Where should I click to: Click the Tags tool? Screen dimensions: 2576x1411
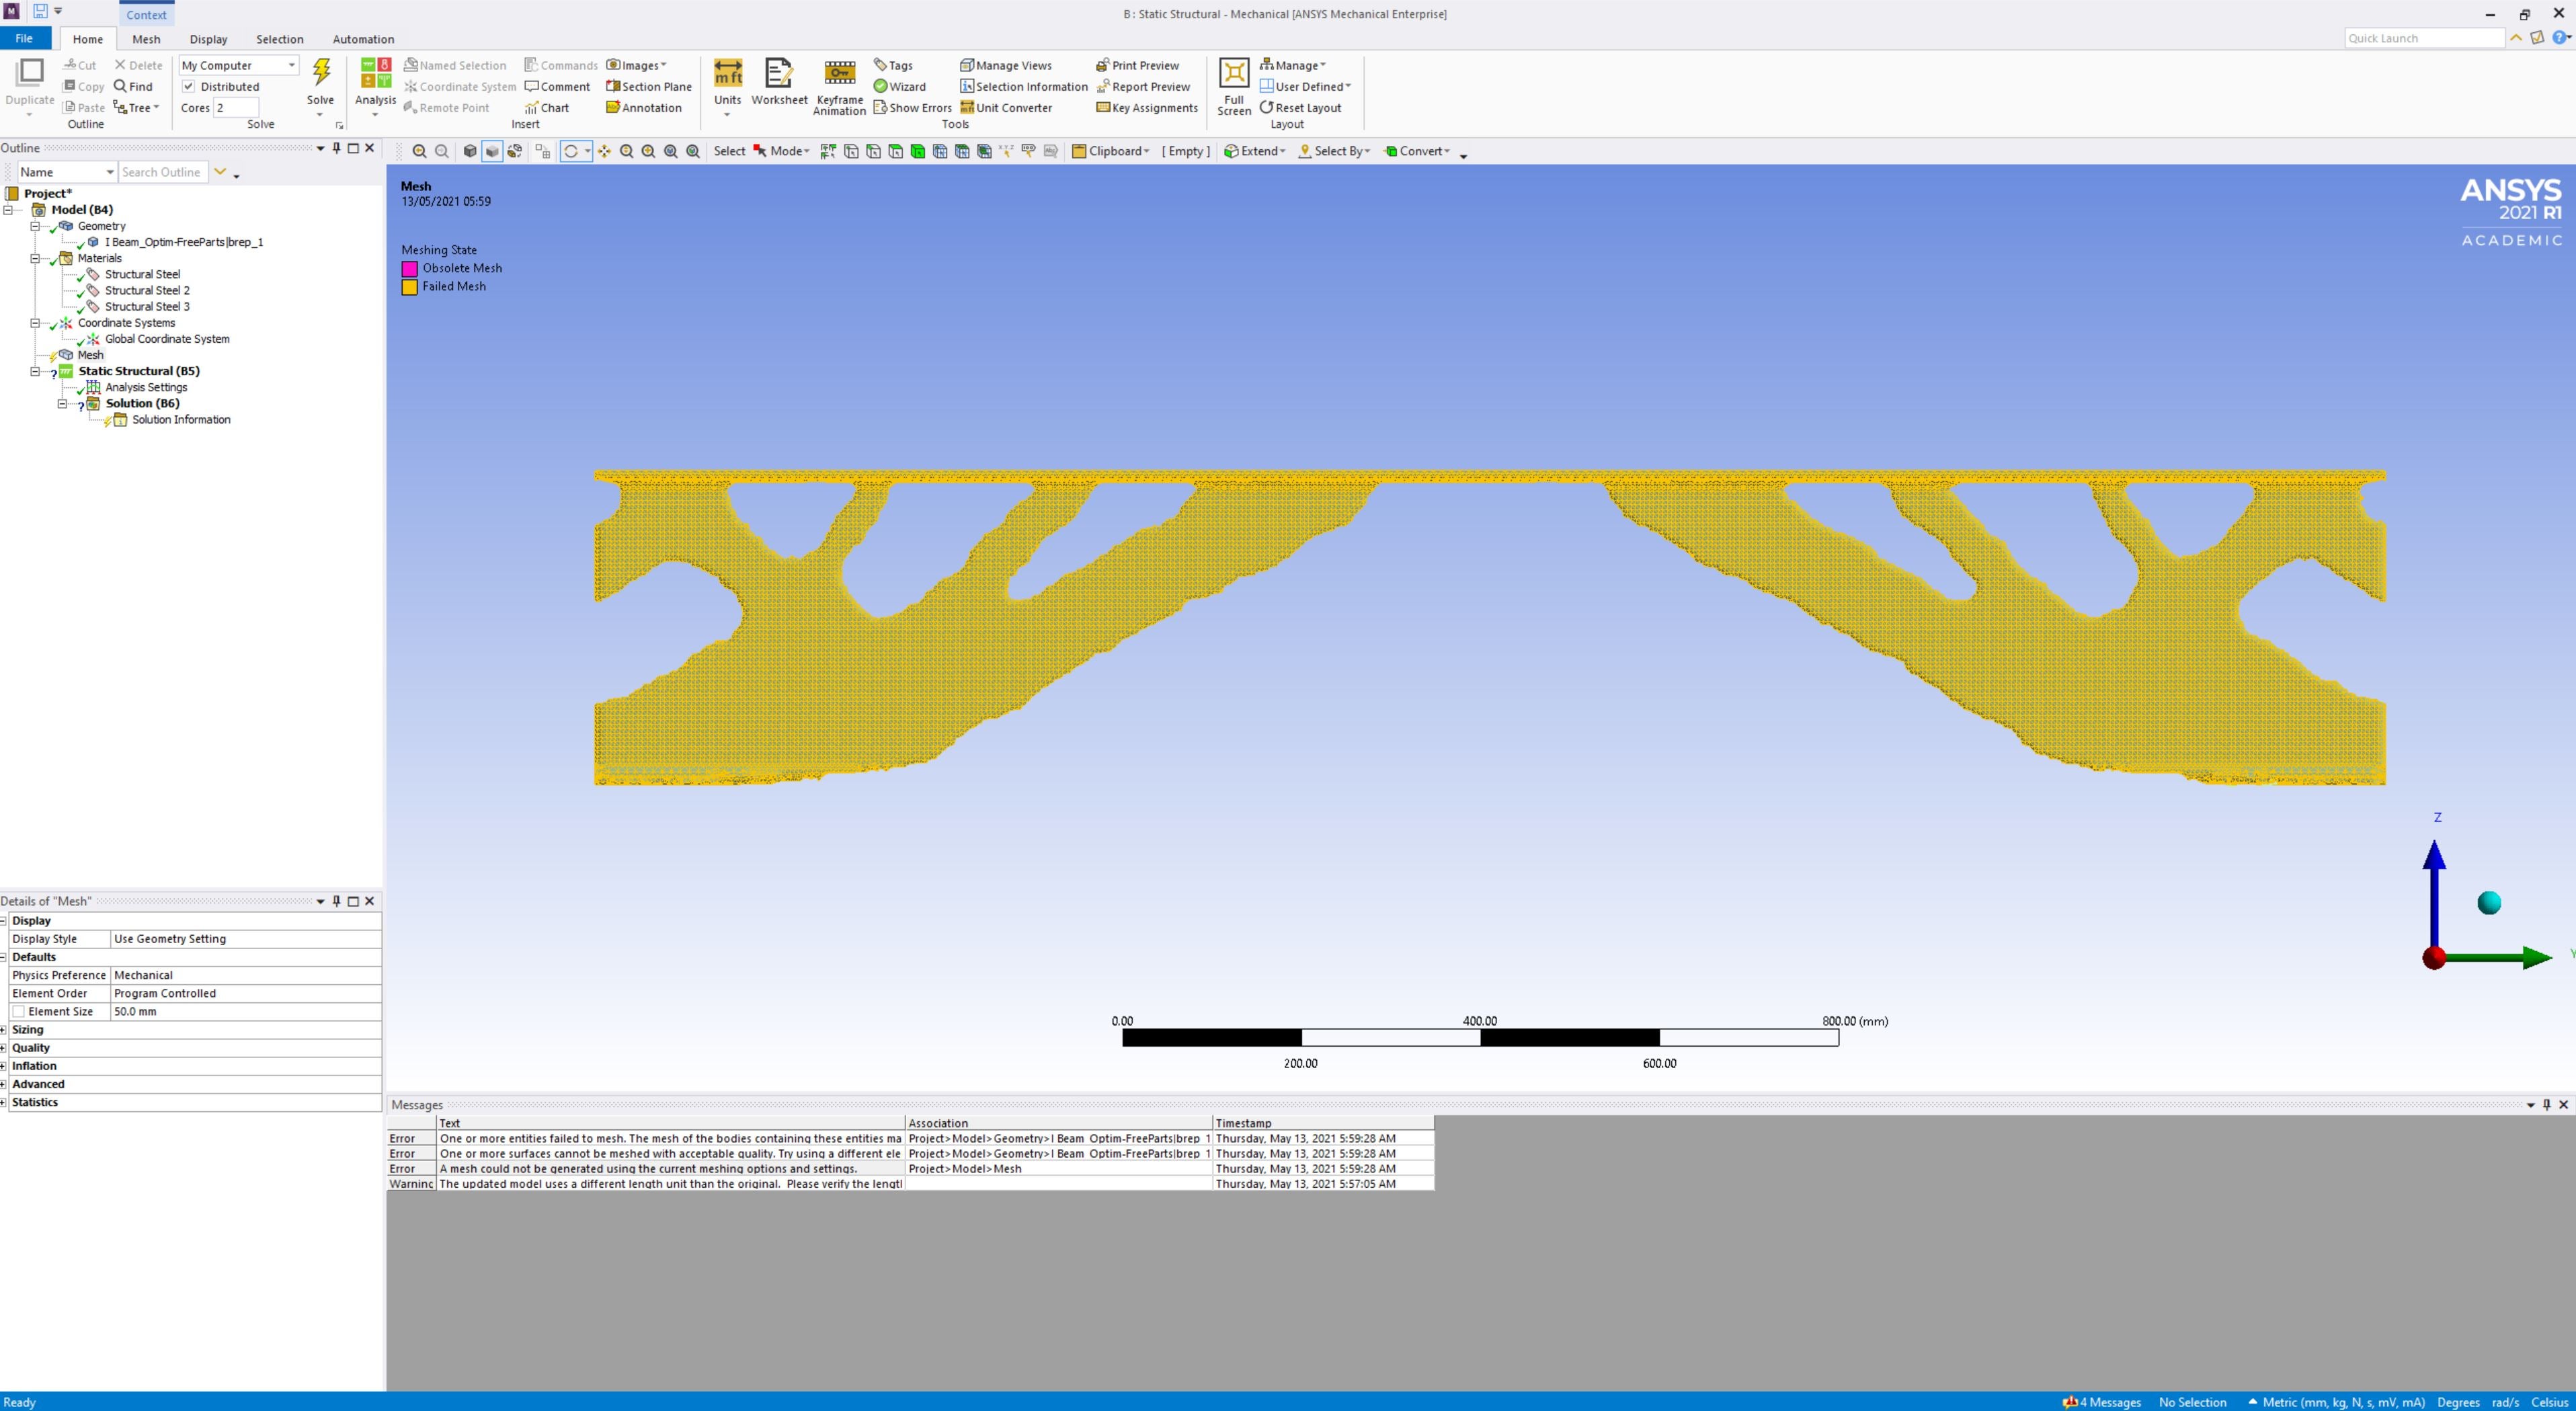click(x=893, y=65)
